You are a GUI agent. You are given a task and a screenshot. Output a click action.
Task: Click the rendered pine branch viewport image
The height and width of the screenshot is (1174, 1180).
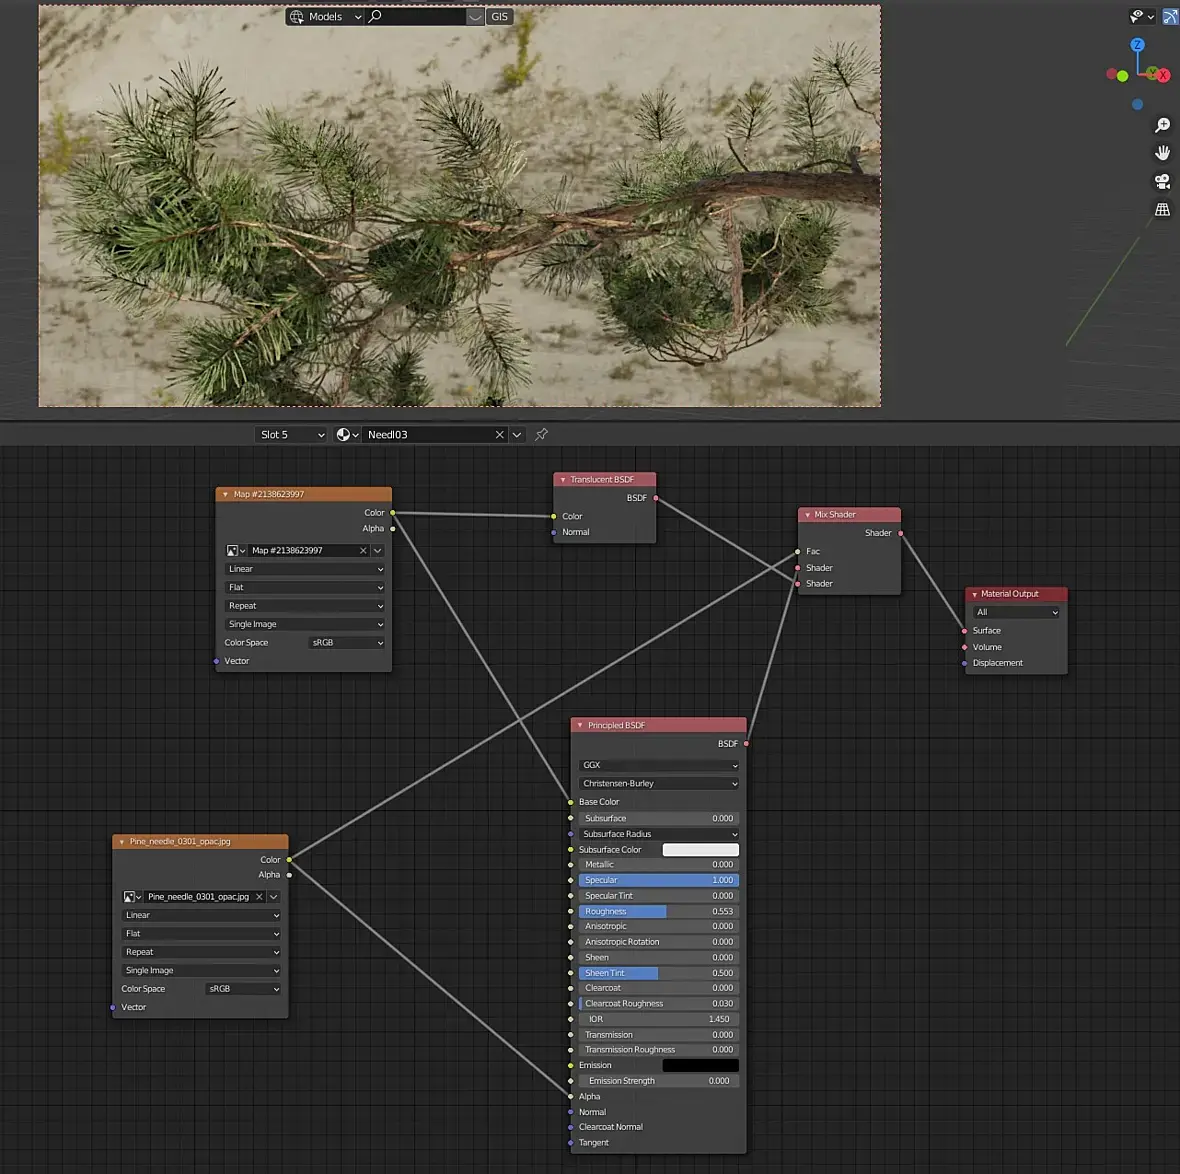(x=460, y=205)
